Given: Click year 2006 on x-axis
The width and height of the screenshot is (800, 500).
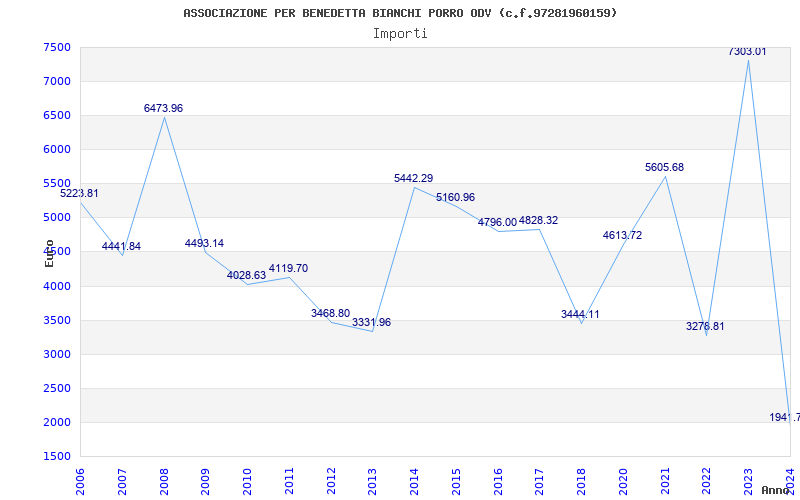Looking at the screenshot, I should click(x=80, y=481).
